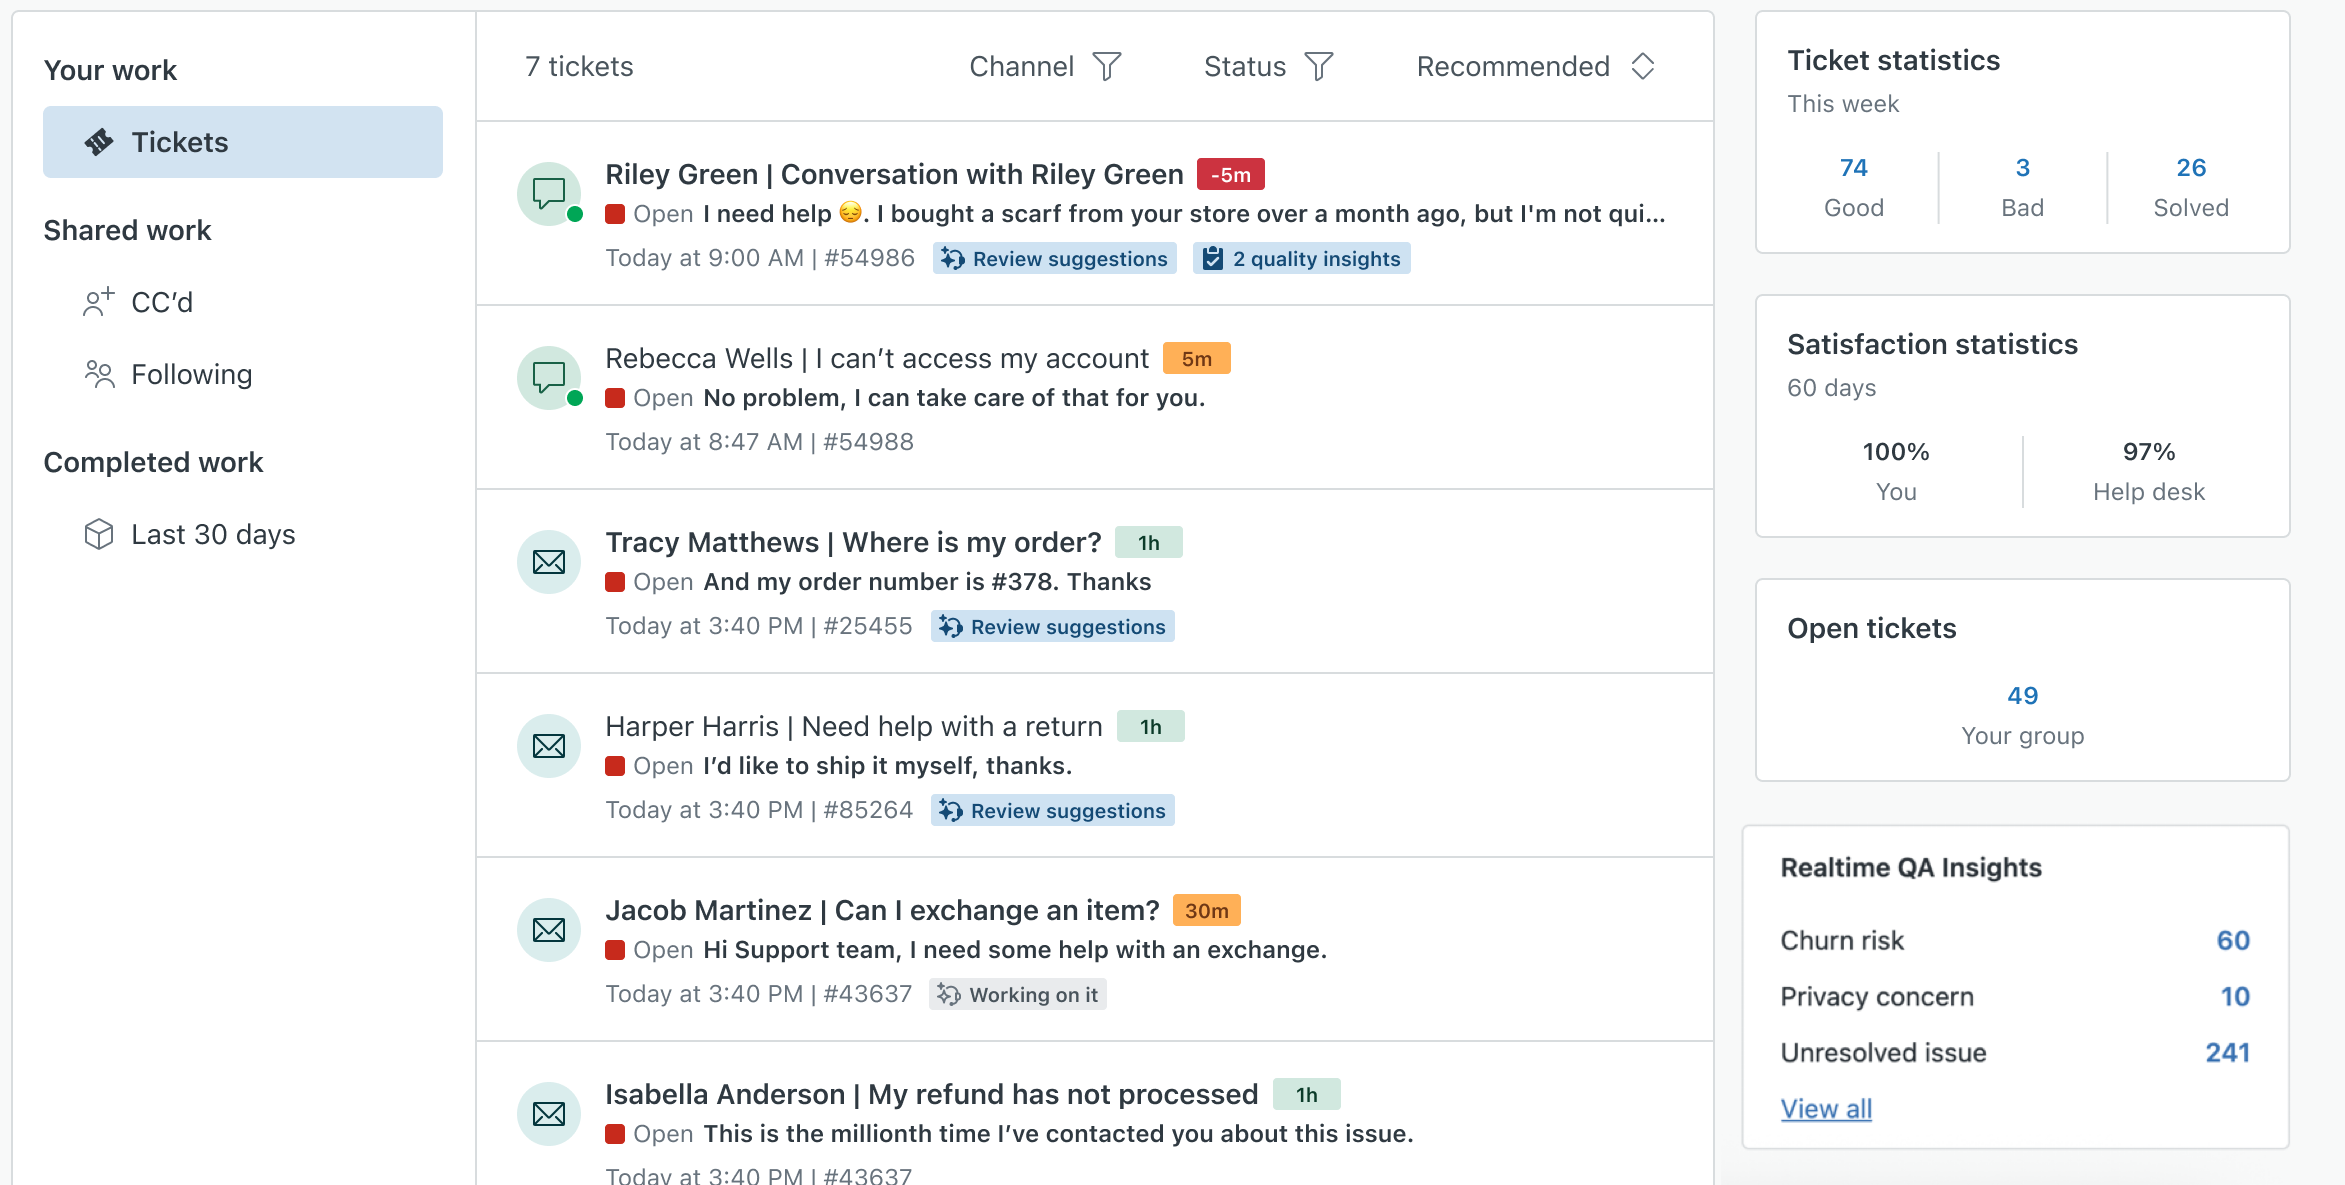Viewport: 2345px width, 1185px height.
Task: Open the Following tickets view
Action: tap(191, 374)
